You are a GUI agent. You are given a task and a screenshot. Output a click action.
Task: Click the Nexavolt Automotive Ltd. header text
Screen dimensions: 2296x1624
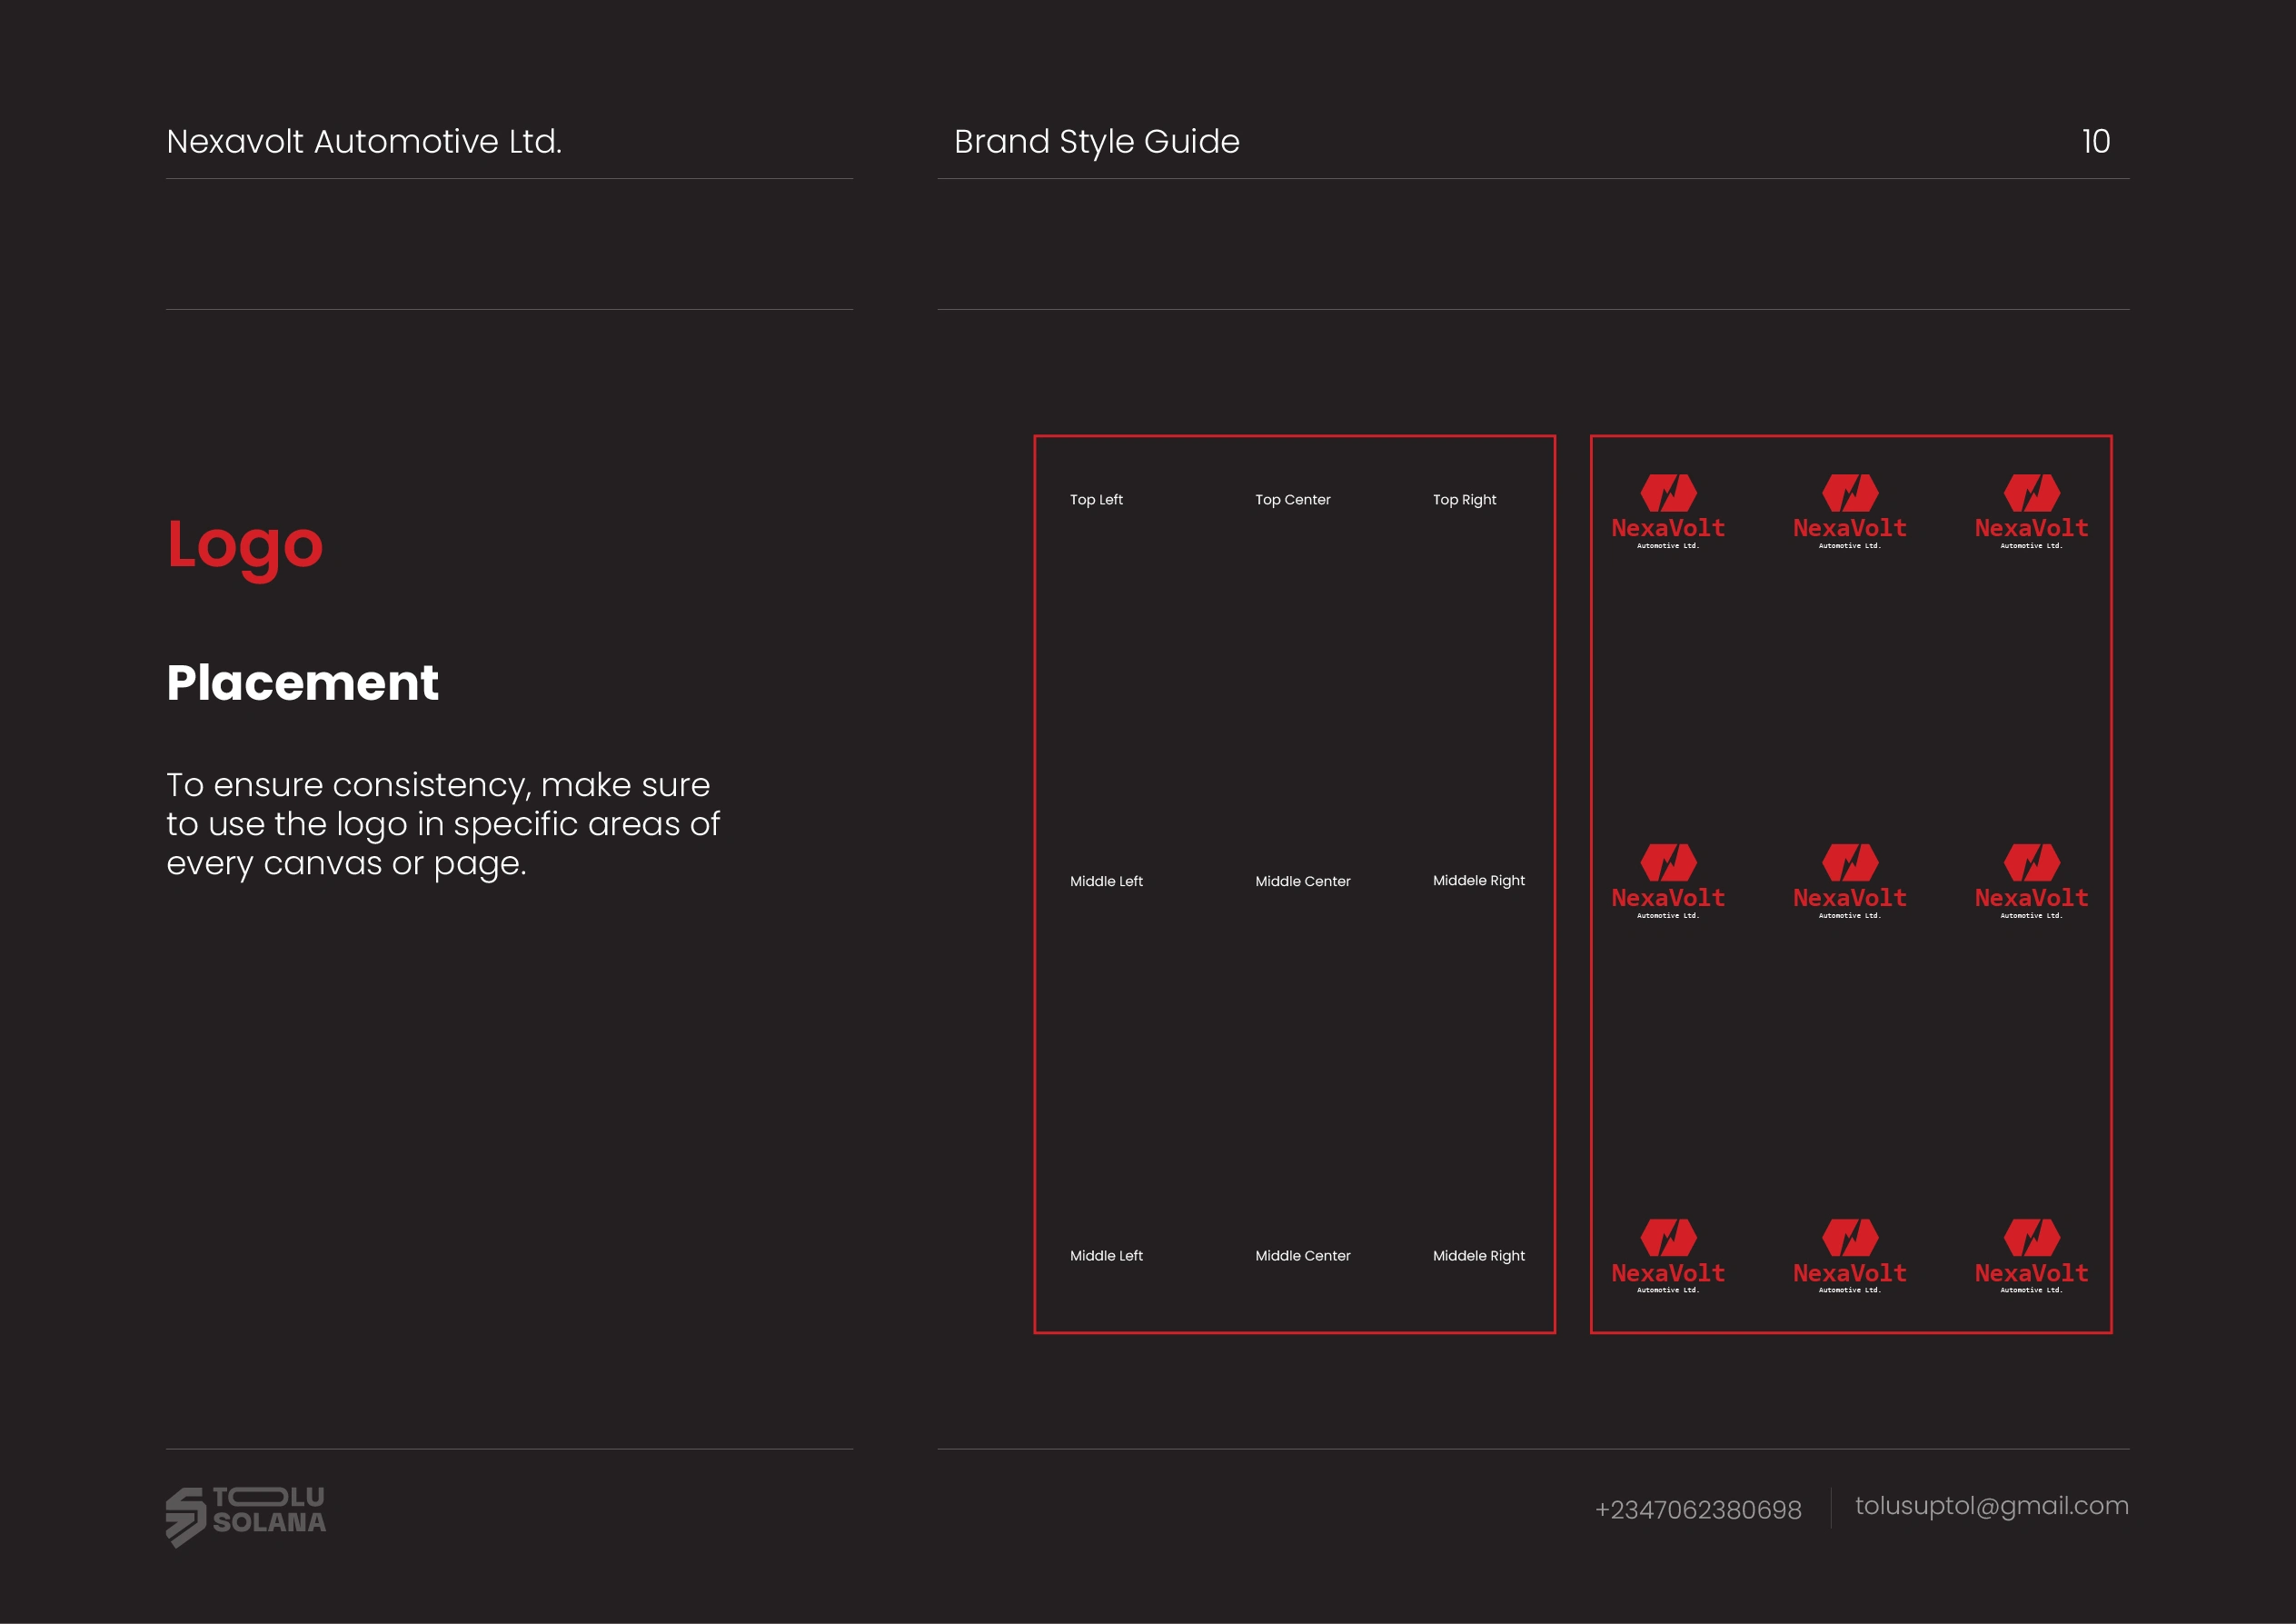pos(364,141)
